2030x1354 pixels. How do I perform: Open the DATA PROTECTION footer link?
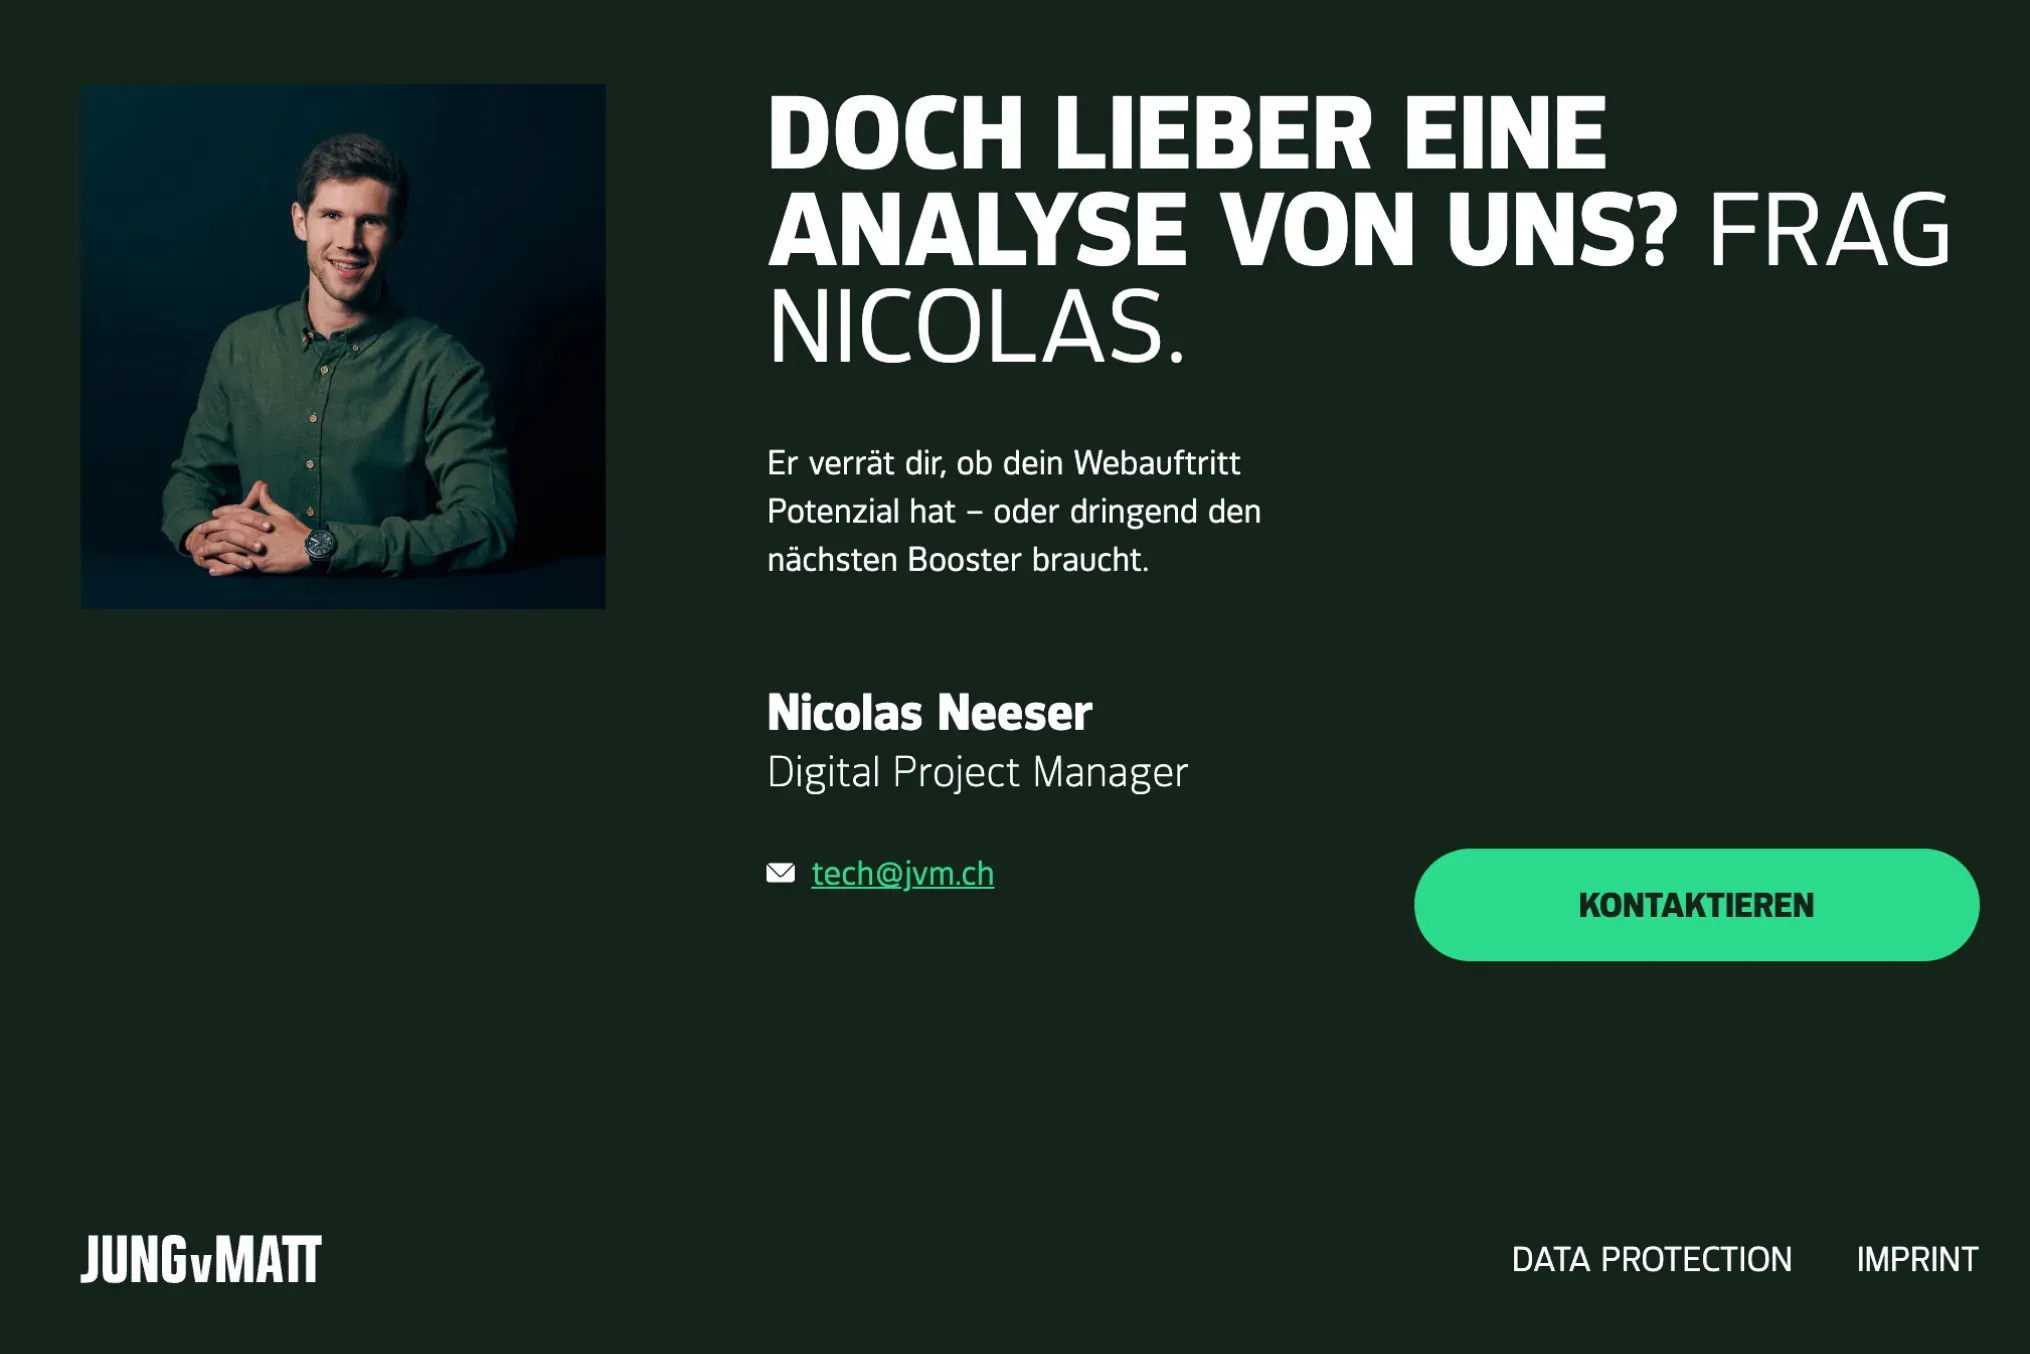point(1651,1259)
